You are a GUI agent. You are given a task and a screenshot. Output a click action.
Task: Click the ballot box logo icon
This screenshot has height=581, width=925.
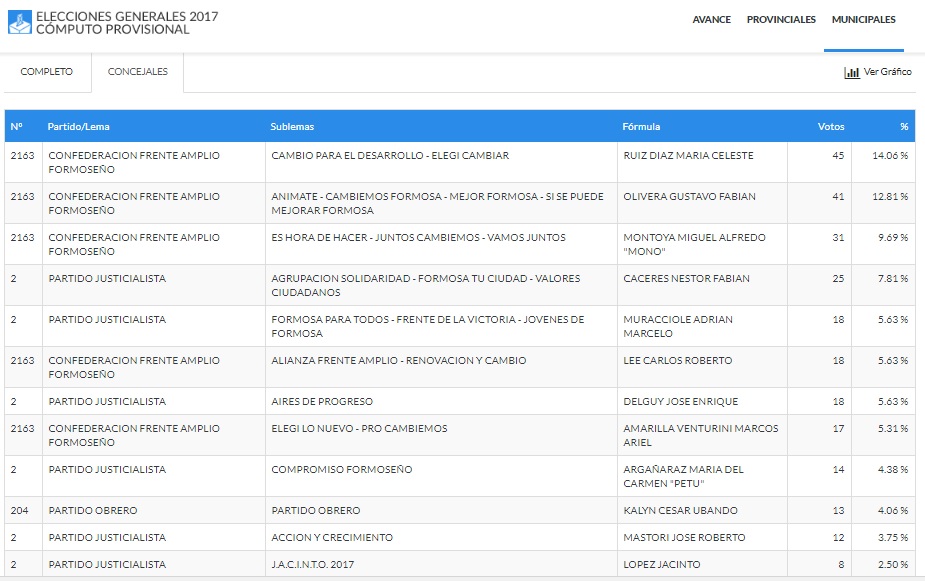pyautogui.click(x=20, y=23)
